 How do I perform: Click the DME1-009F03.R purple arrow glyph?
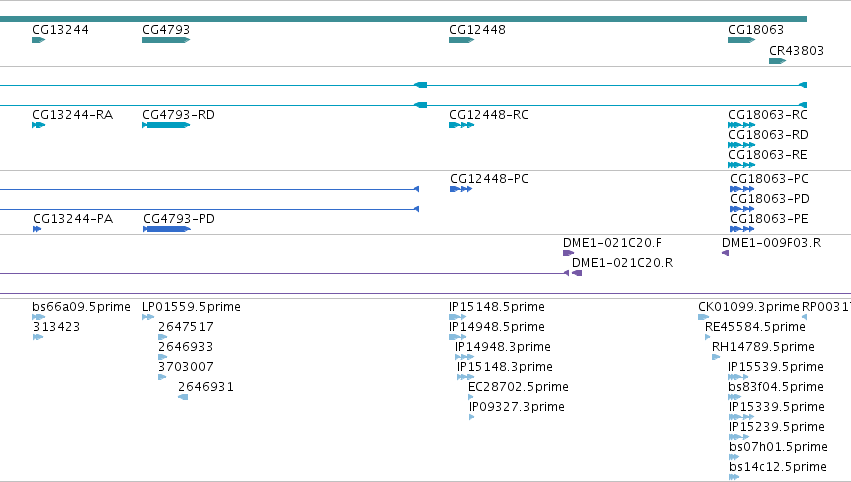(726, 253)
